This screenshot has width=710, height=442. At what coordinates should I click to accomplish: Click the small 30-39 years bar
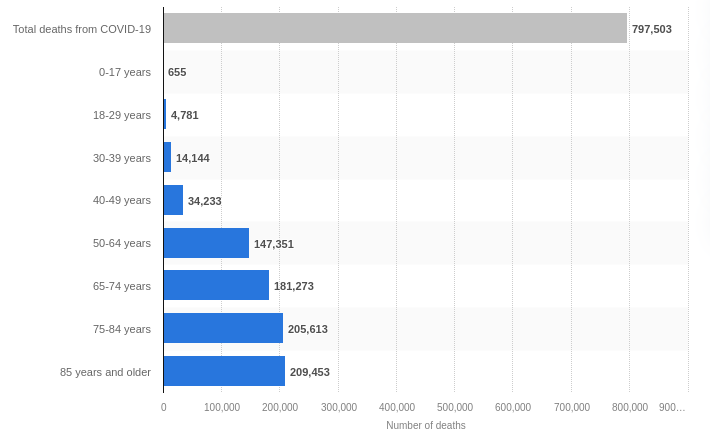(167, 157)
